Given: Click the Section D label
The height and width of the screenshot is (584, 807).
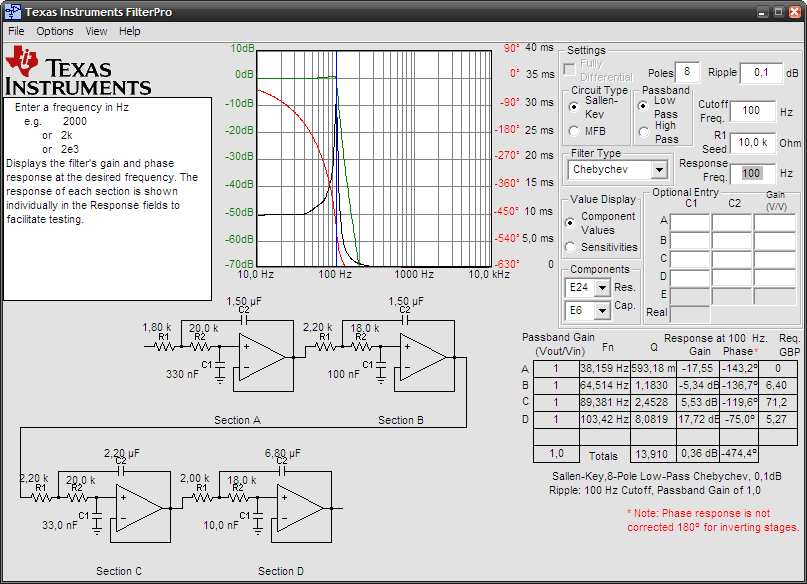Looking at the screenshot, I should click(x=281, y=571).
